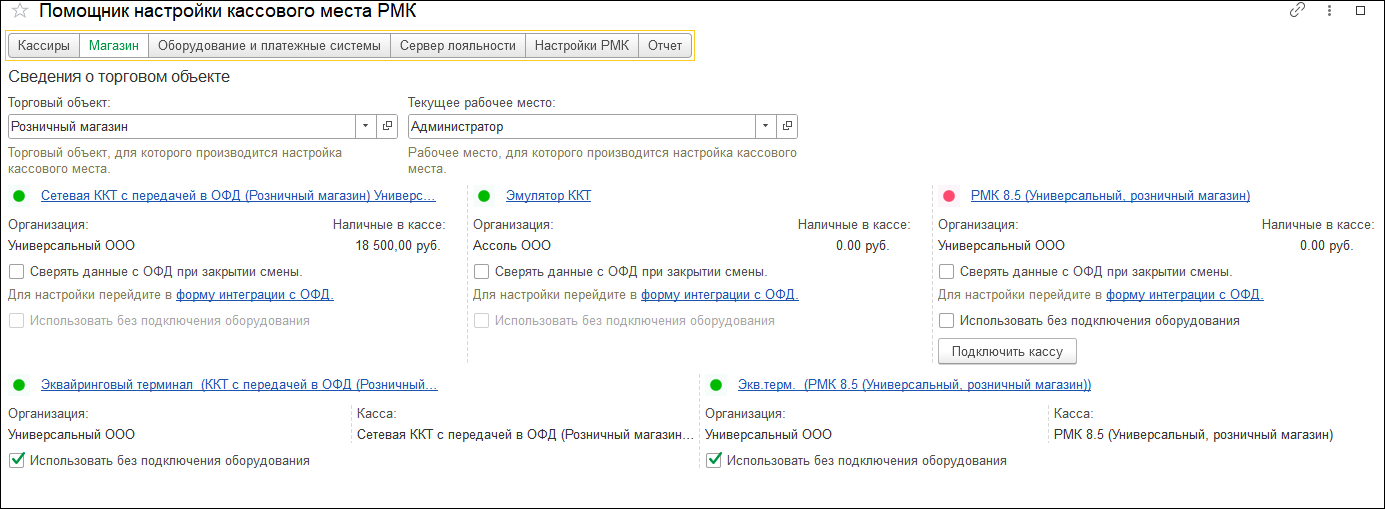
Task: Open OFD integration form link under Эмулятор
Action: (x=719, y=295)
